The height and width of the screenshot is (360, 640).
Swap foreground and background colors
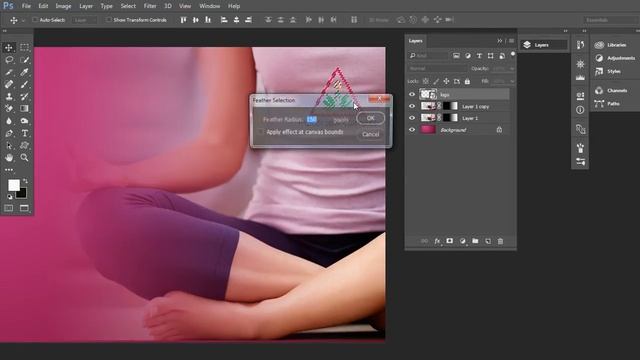25,180
